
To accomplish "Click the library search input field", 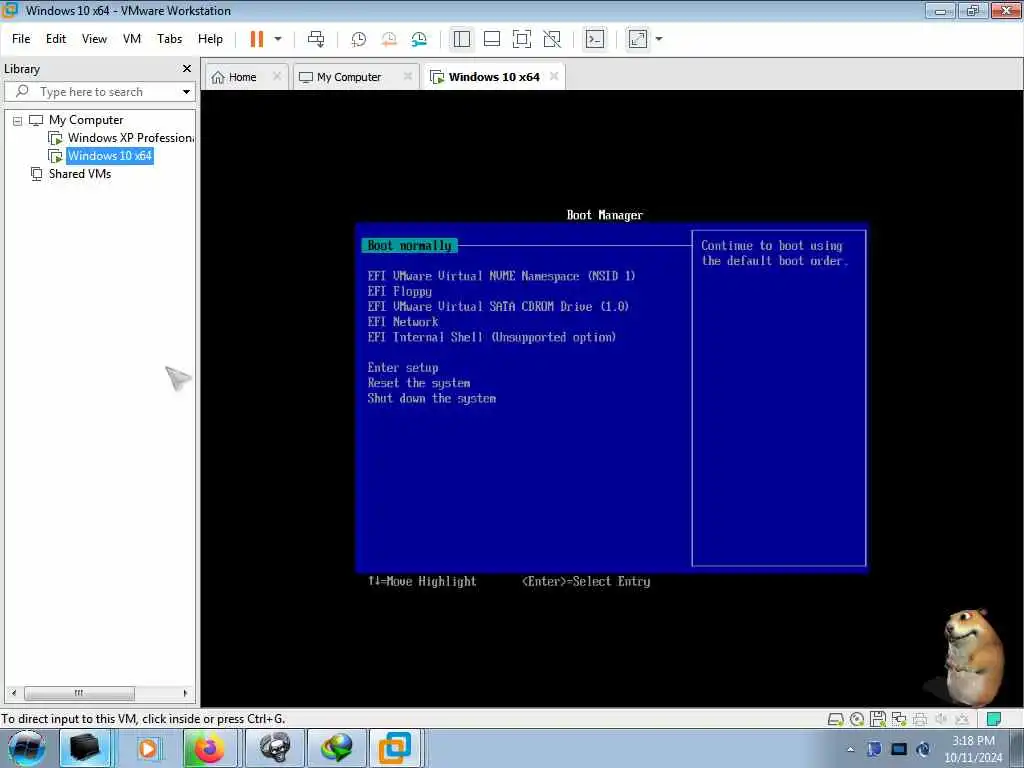I will [91, 91].
